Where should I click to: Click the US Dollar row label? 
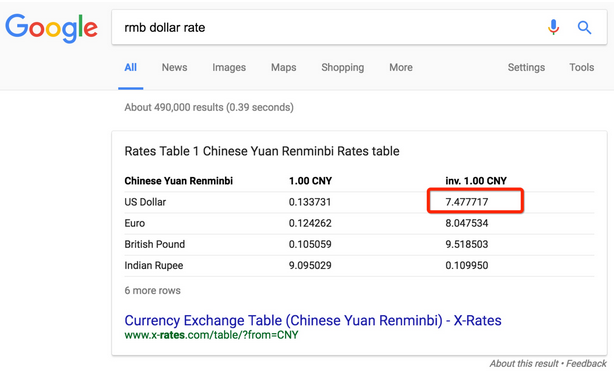tap(145, 202)
